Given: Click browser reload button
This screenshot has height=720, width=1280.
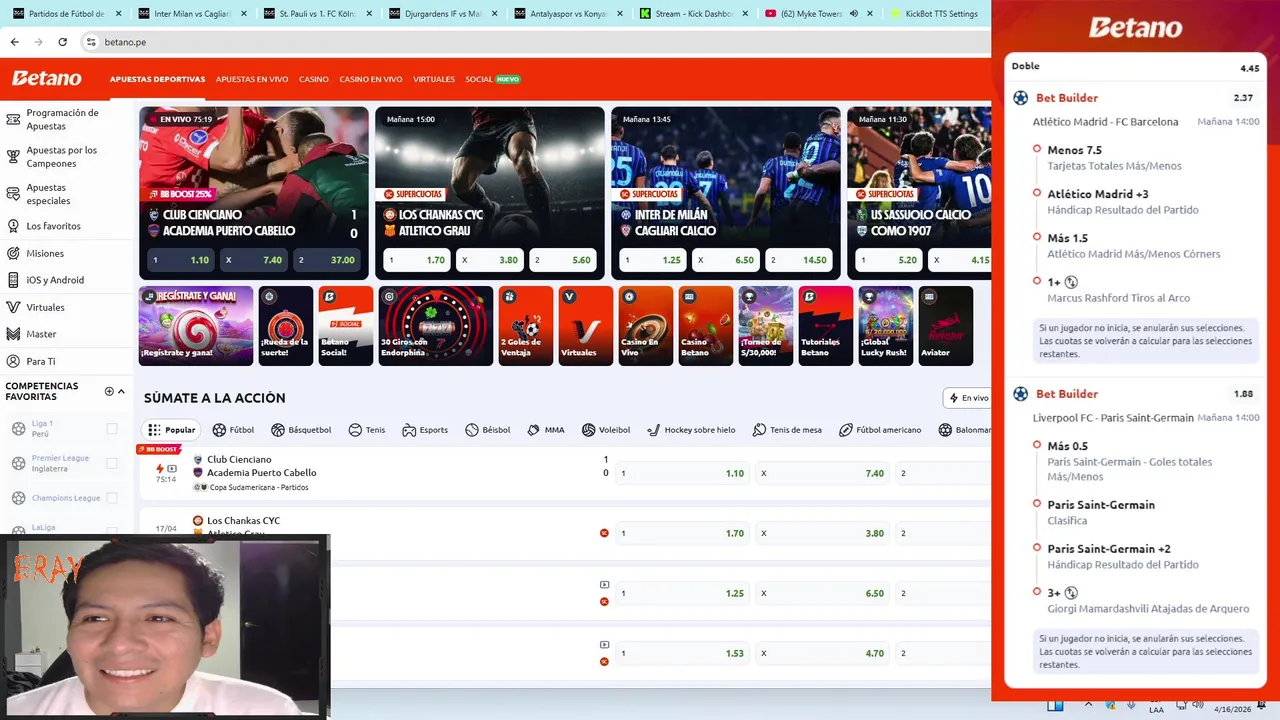Looking at the screenshot, I should pos(62,42).
